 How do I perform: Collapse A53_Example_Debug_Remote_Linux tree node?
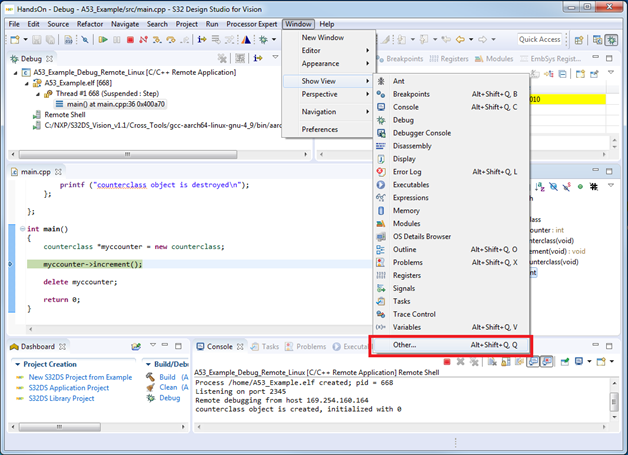[16, 73]
